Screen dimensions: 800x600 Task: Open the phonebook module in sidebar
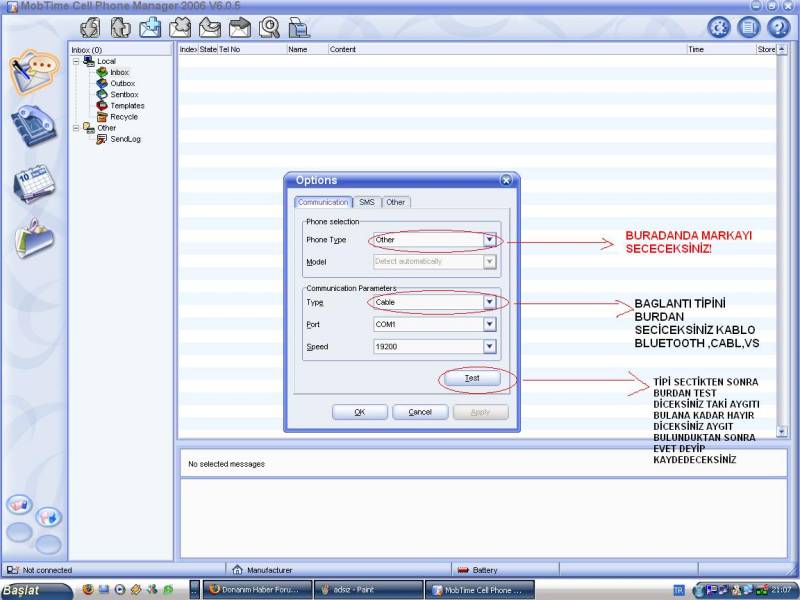tap(34, 126)
